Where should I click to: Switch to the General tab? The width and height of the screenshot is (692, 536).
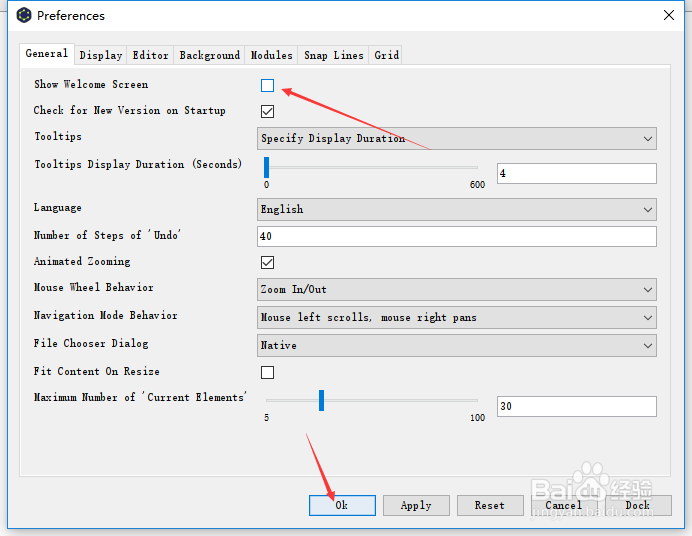(x=47, y=54)
